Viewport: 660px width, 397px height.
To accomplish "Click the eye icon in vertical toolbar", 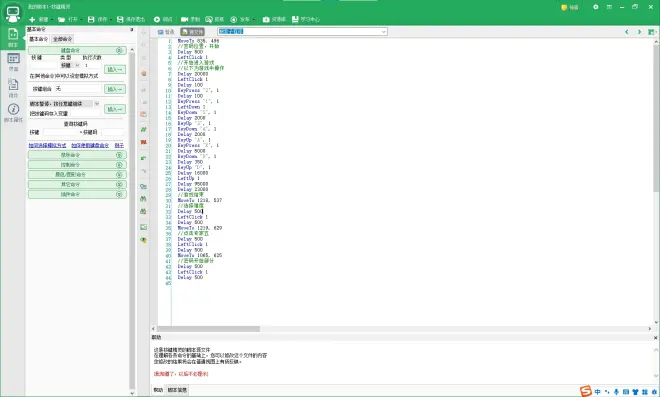I will 144,240.
